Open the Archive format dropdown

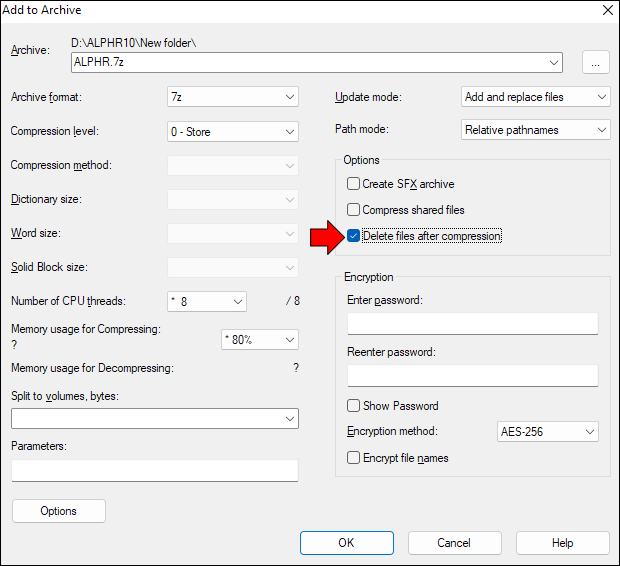coord(233,97)
